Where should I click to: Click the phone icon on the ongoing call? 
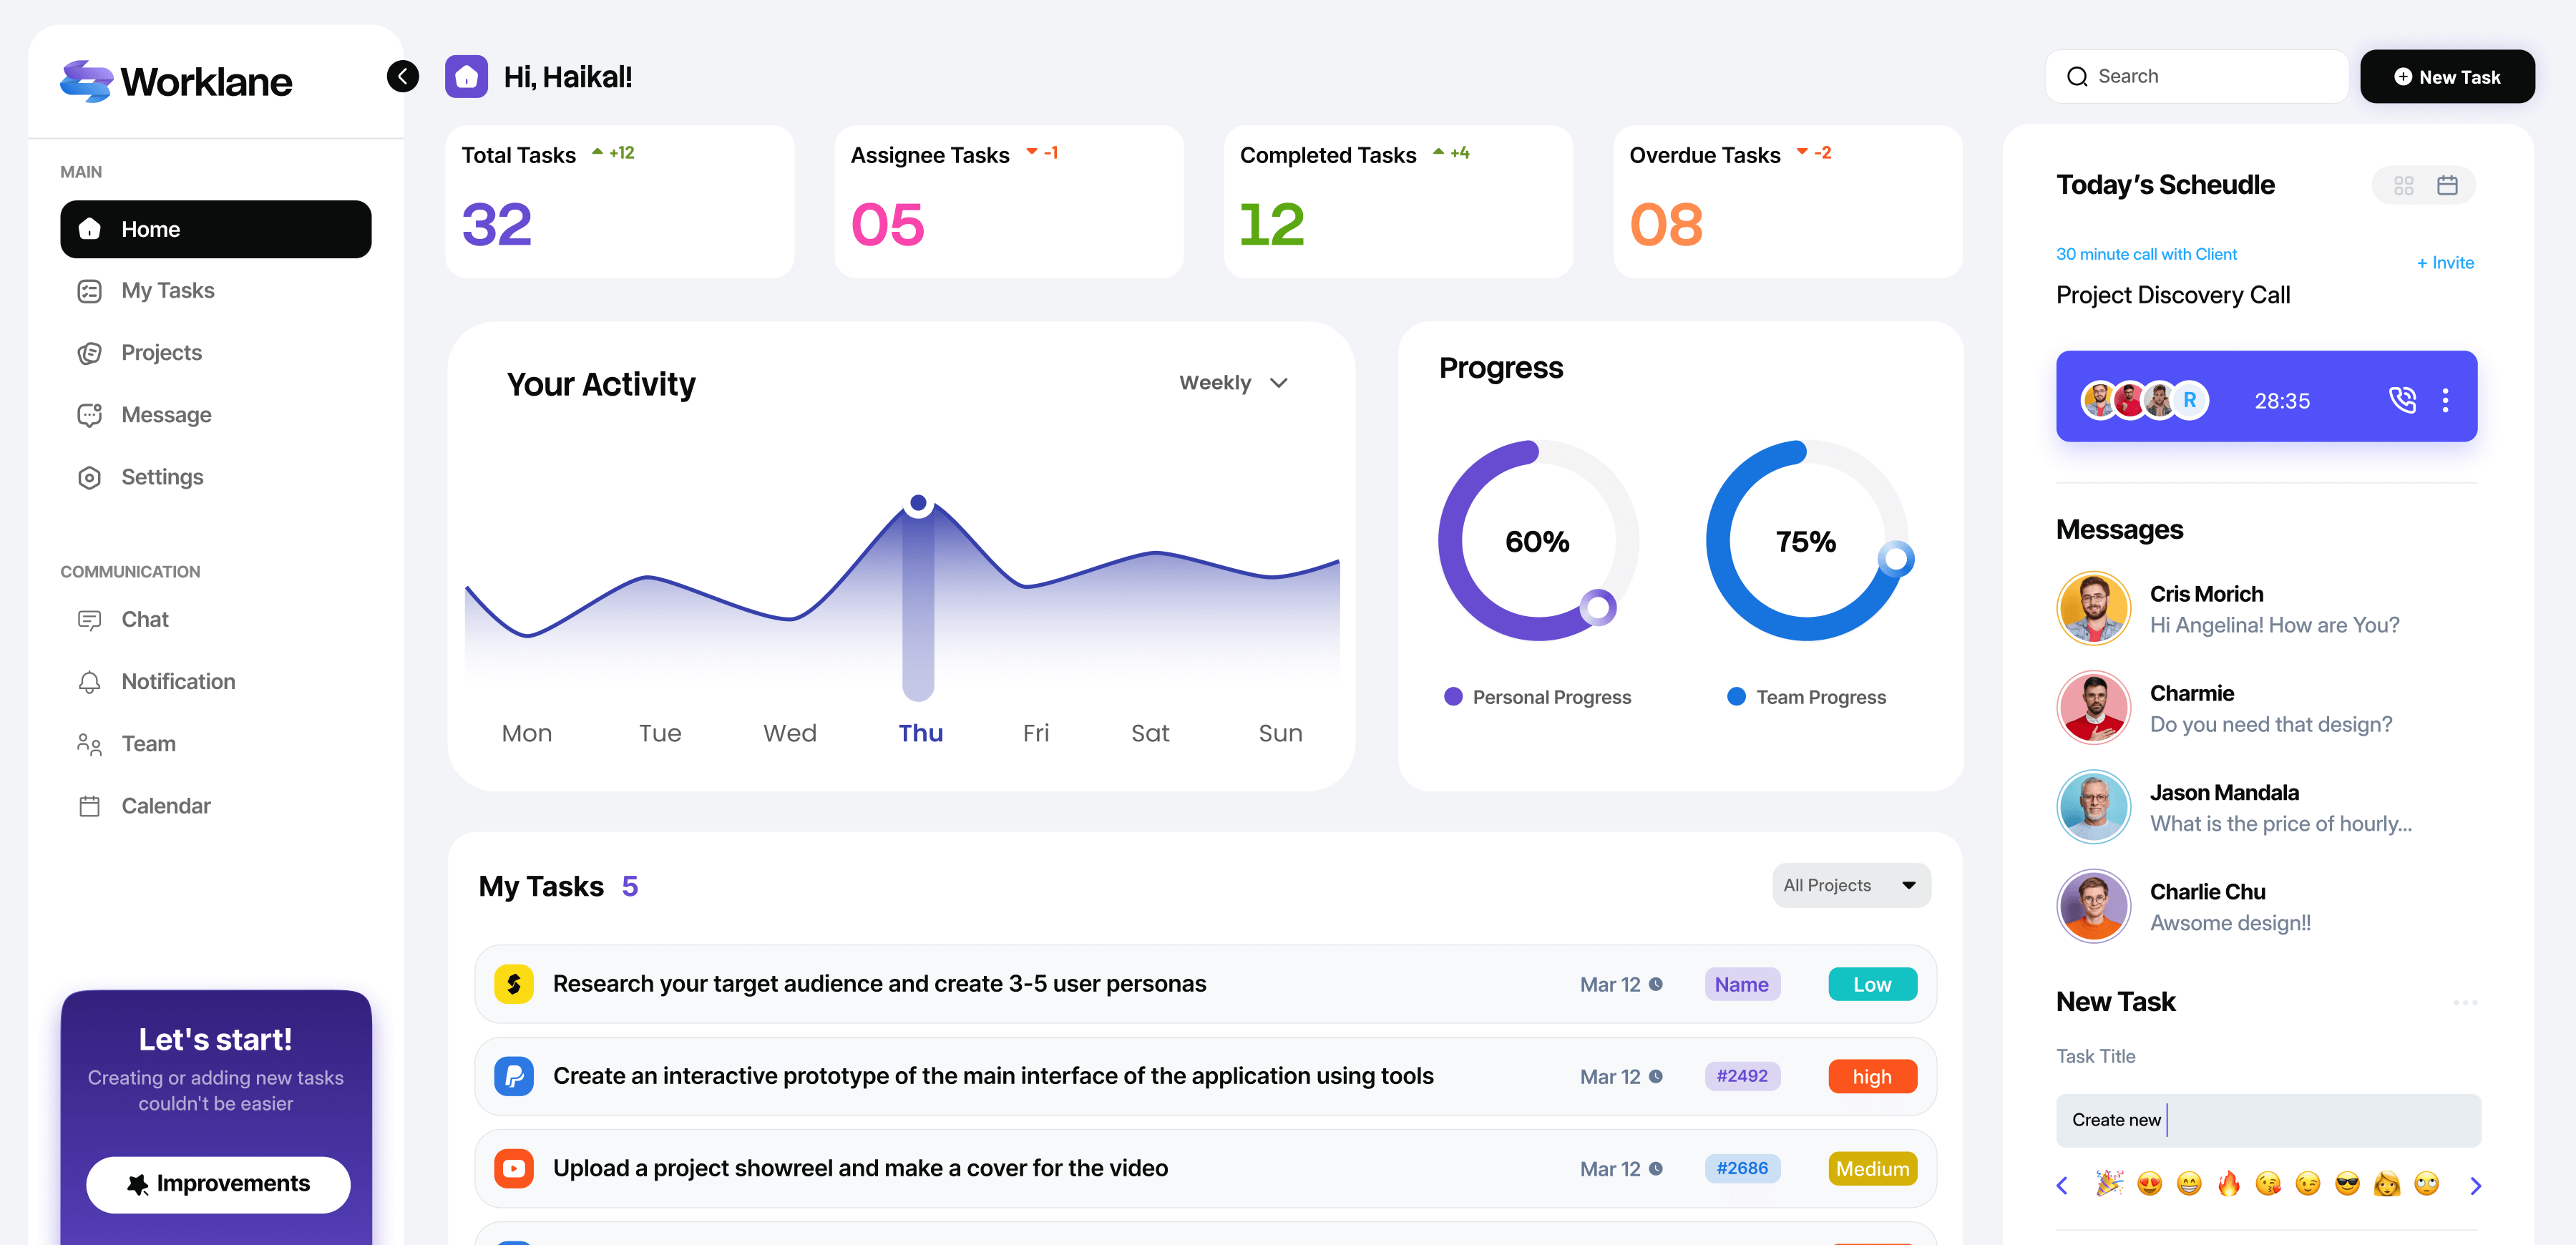point(2404,399)
